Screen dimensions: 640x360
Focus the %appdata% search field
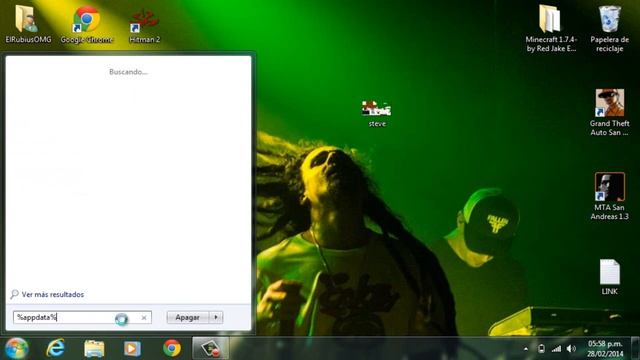(82, 317)
